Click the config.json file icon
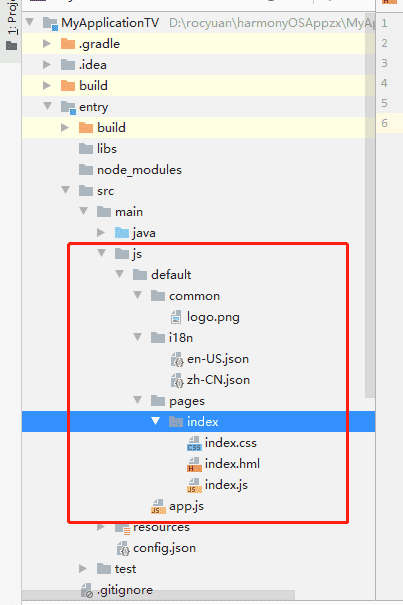 click(123, 548)
